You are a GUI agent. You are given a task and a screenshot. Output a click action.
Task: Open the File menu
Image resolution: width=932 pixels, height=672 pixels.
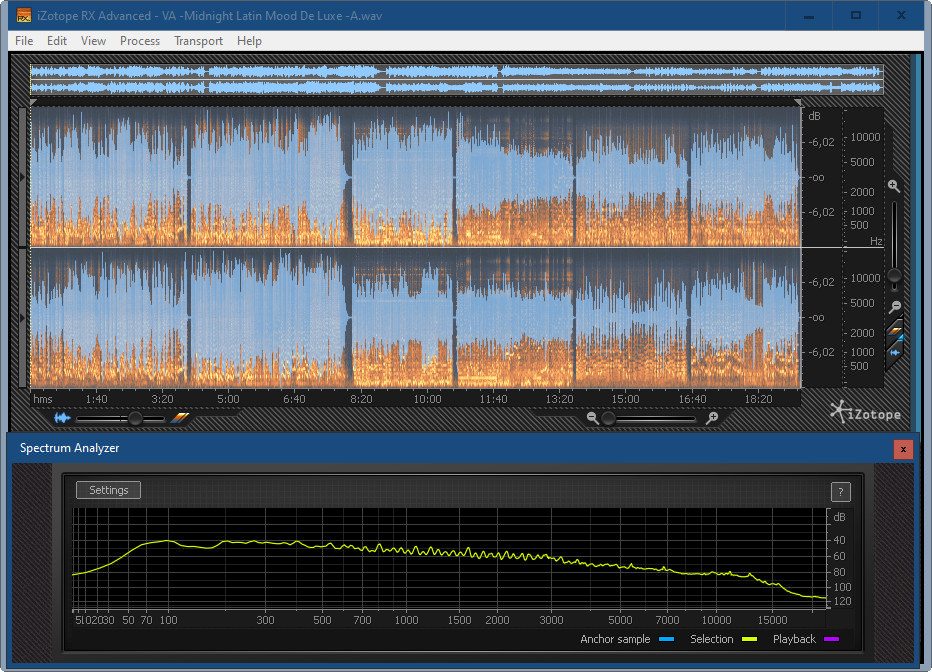coord(24,41)
